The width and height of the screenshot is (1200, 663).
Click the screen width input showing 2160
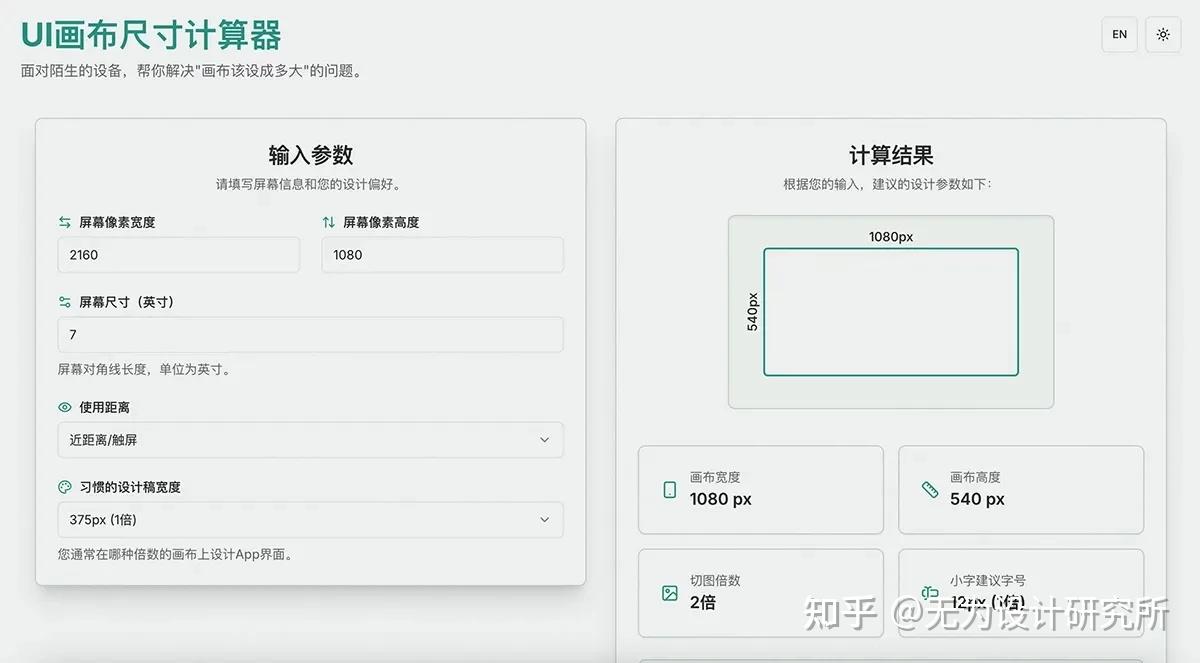[178, 254]
